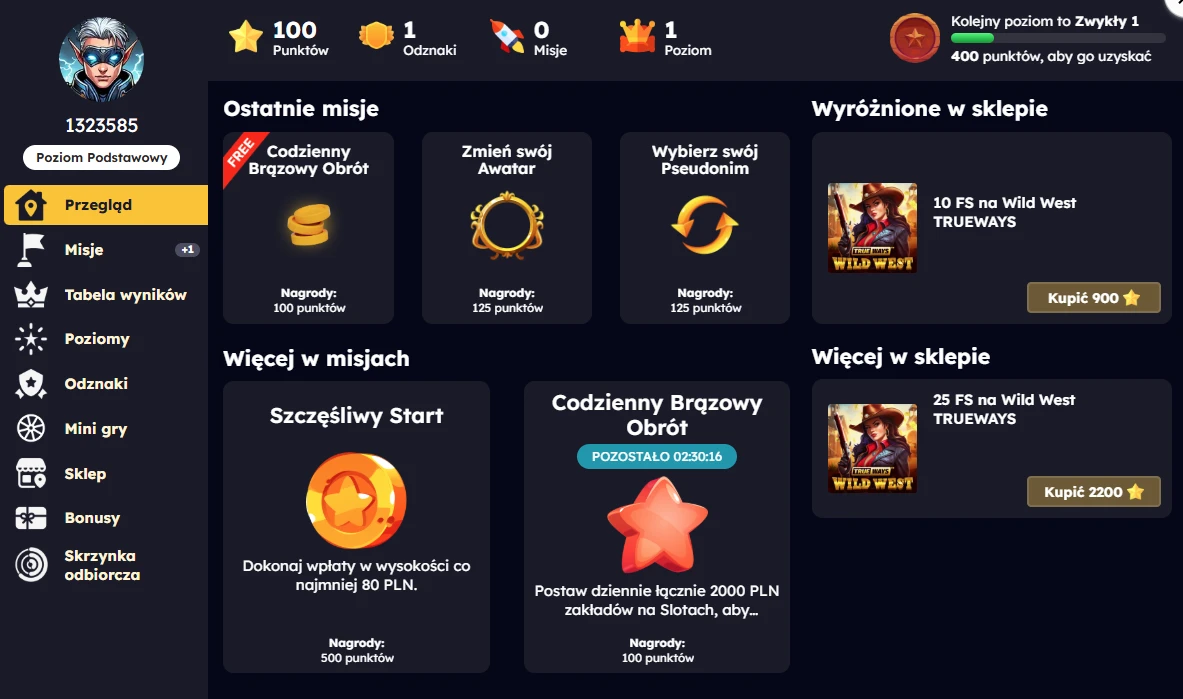Open the Misje flag icon in sidebar
This screenshot has width=1183, height=699.
[31, 250]
